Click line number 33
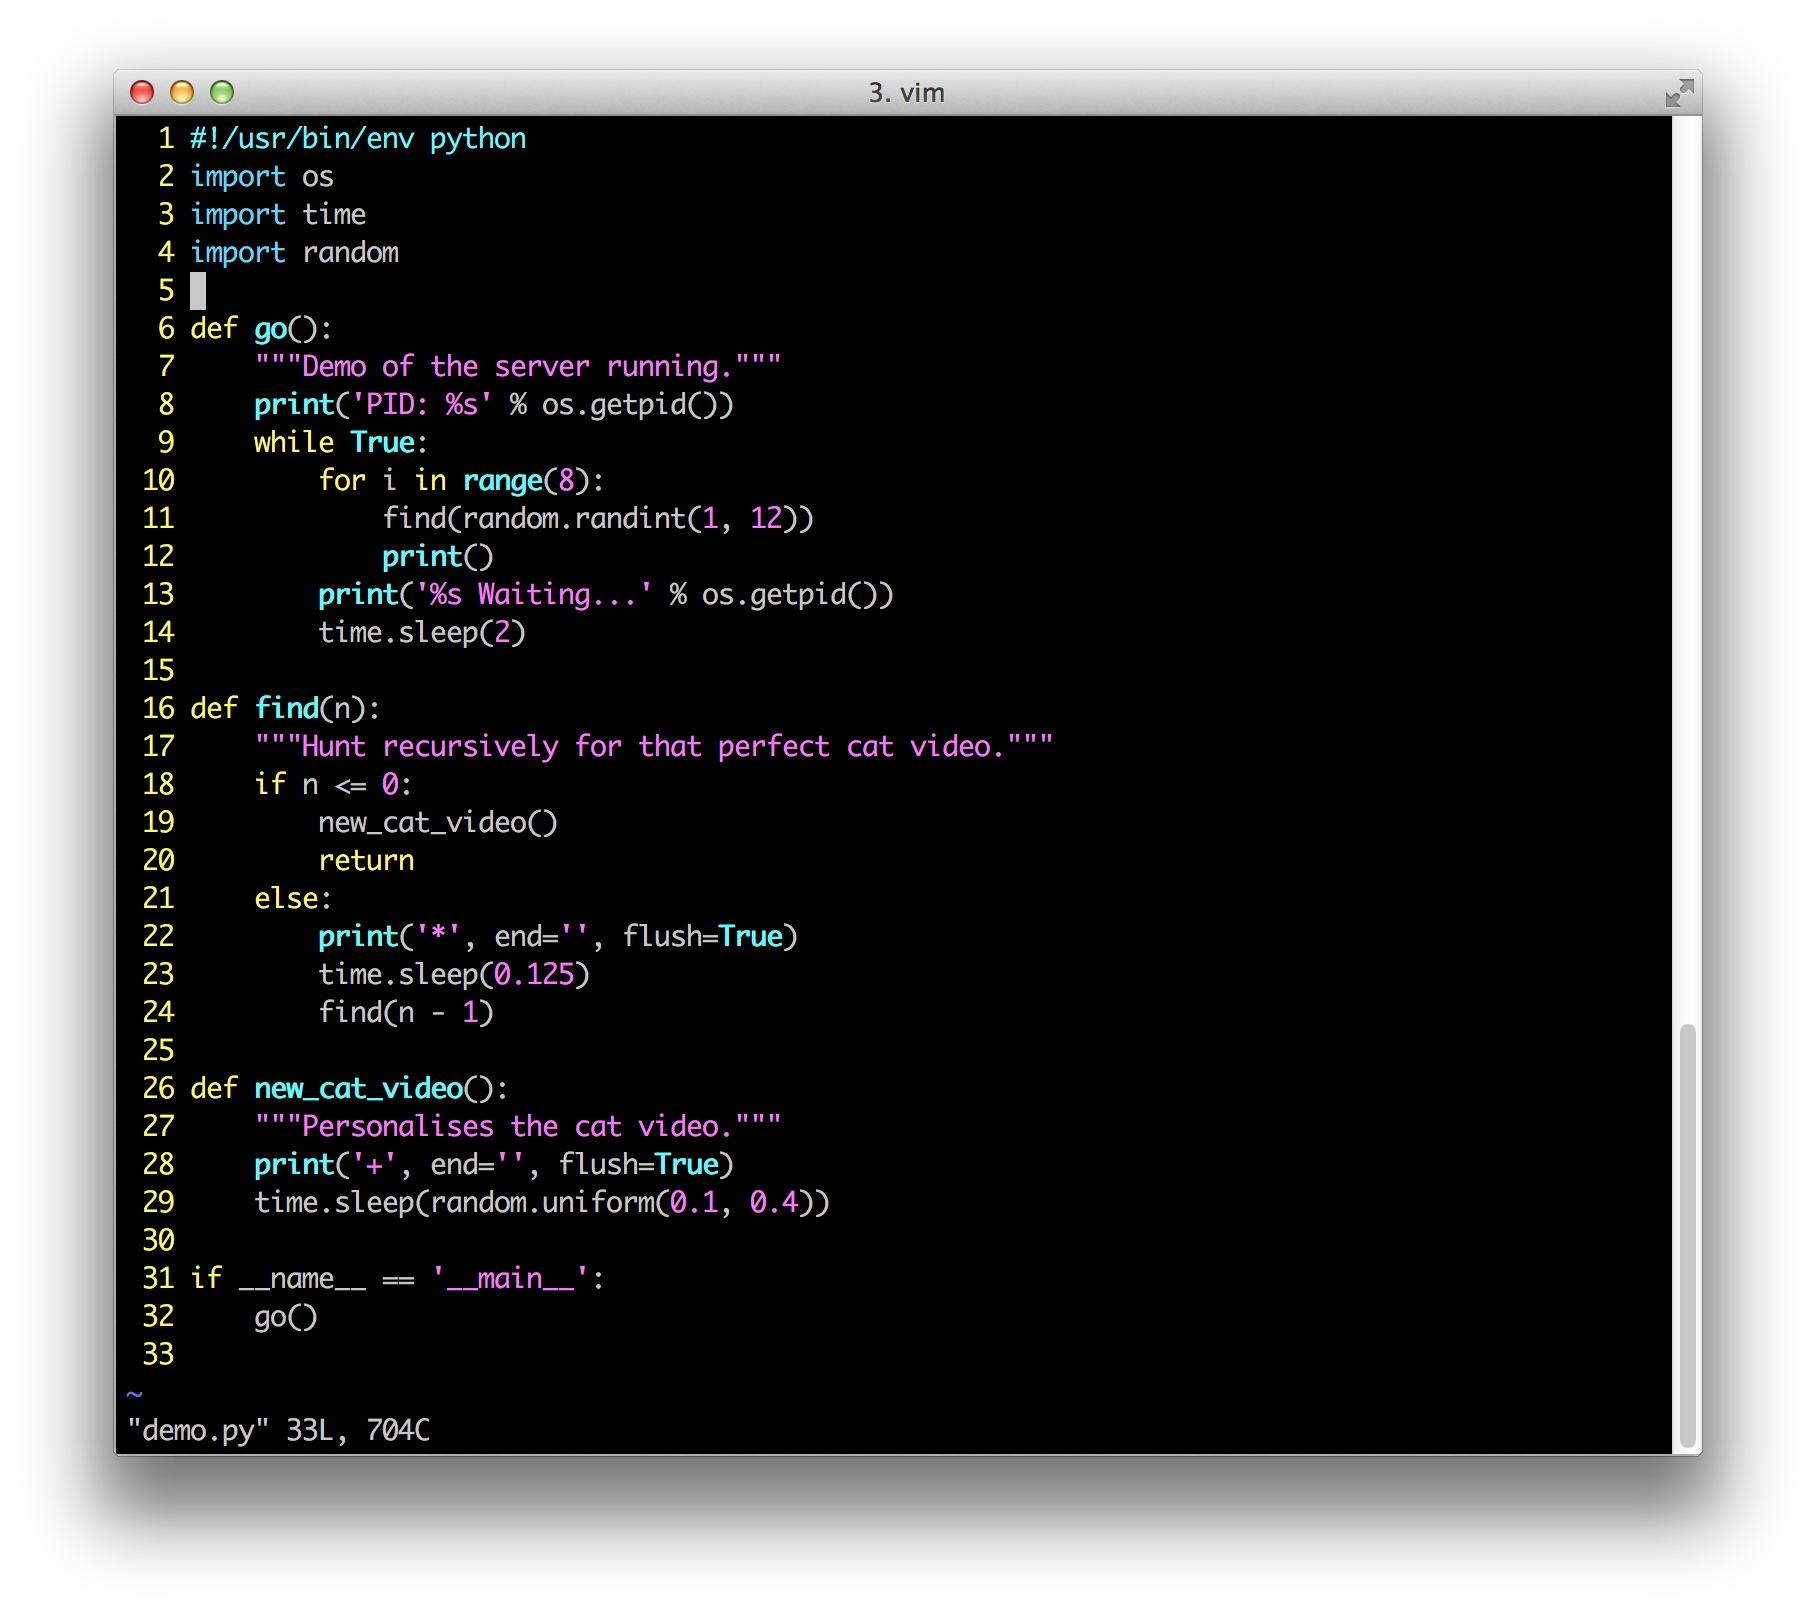 tap(158, 1355)
